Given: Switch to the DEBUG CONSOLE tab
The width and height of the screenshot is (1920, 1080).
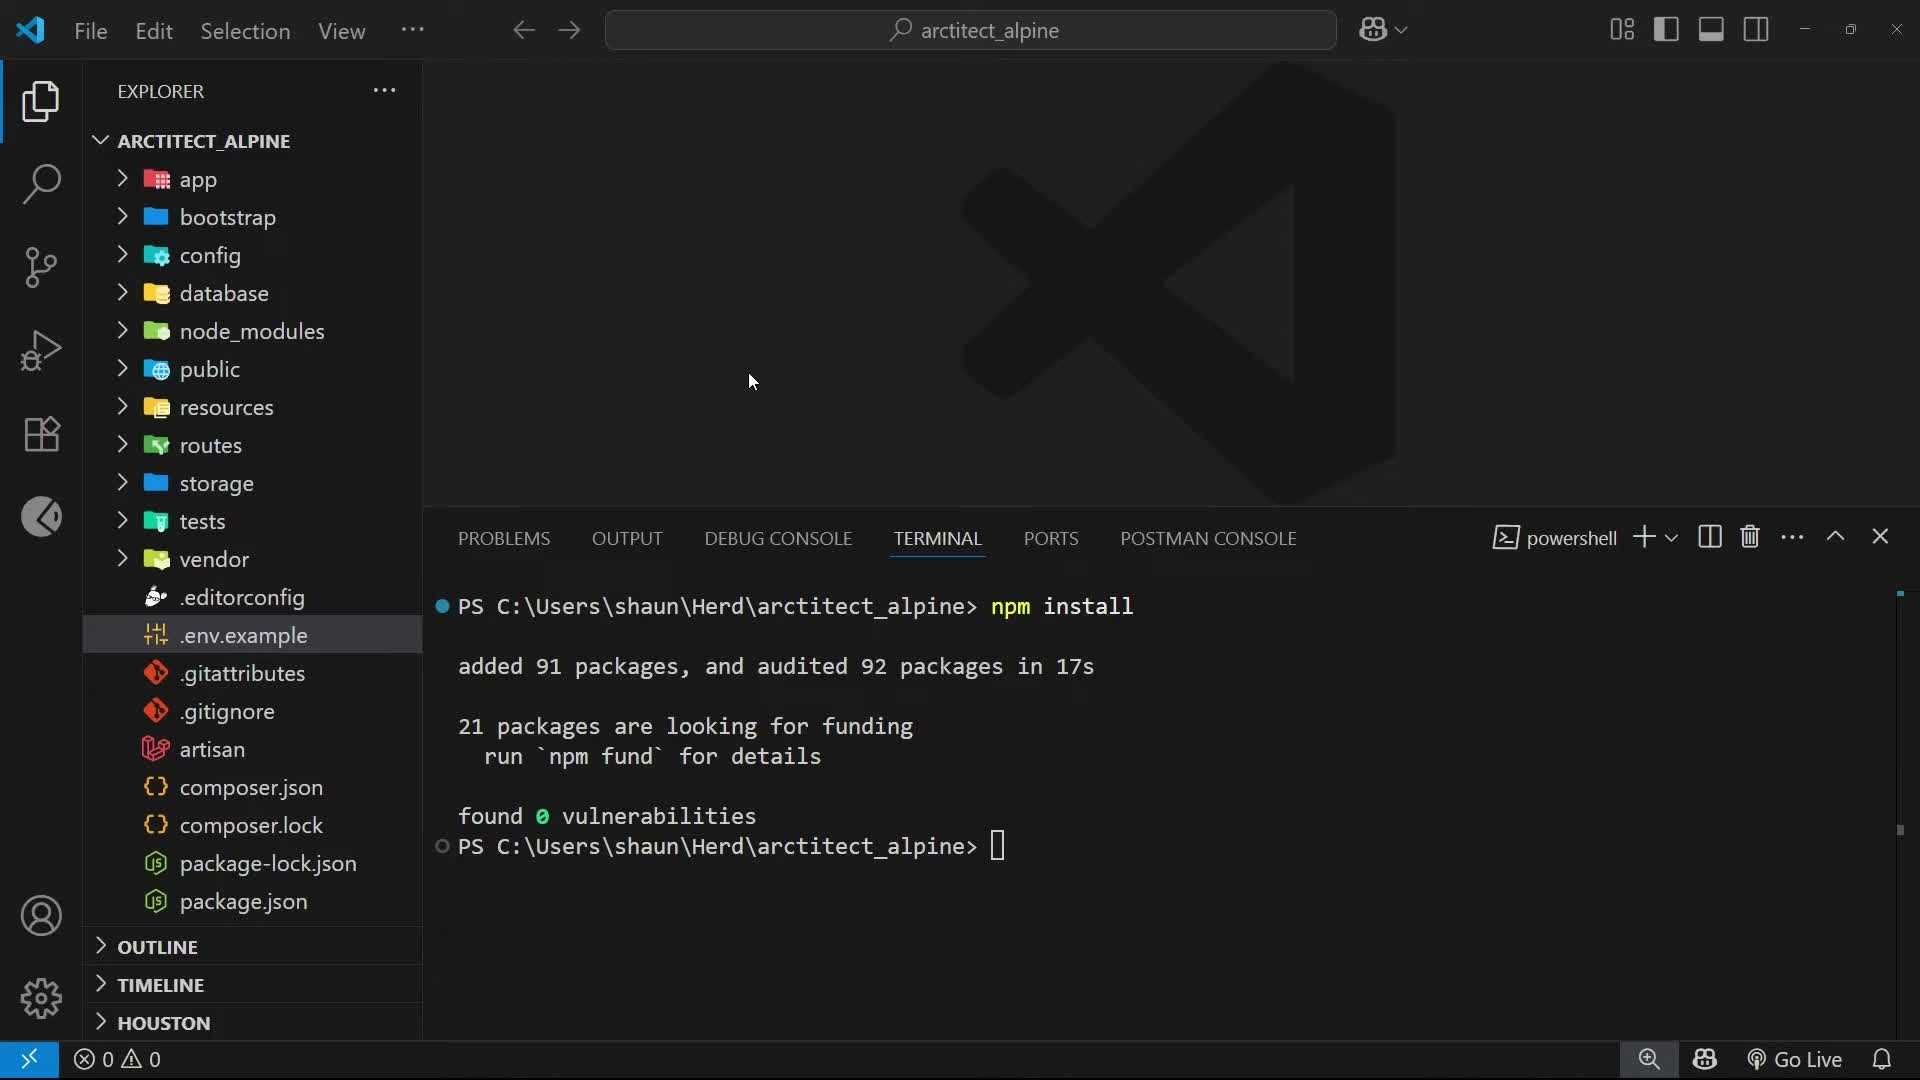Looking at the screenshot, I should [x=777, y=538].
